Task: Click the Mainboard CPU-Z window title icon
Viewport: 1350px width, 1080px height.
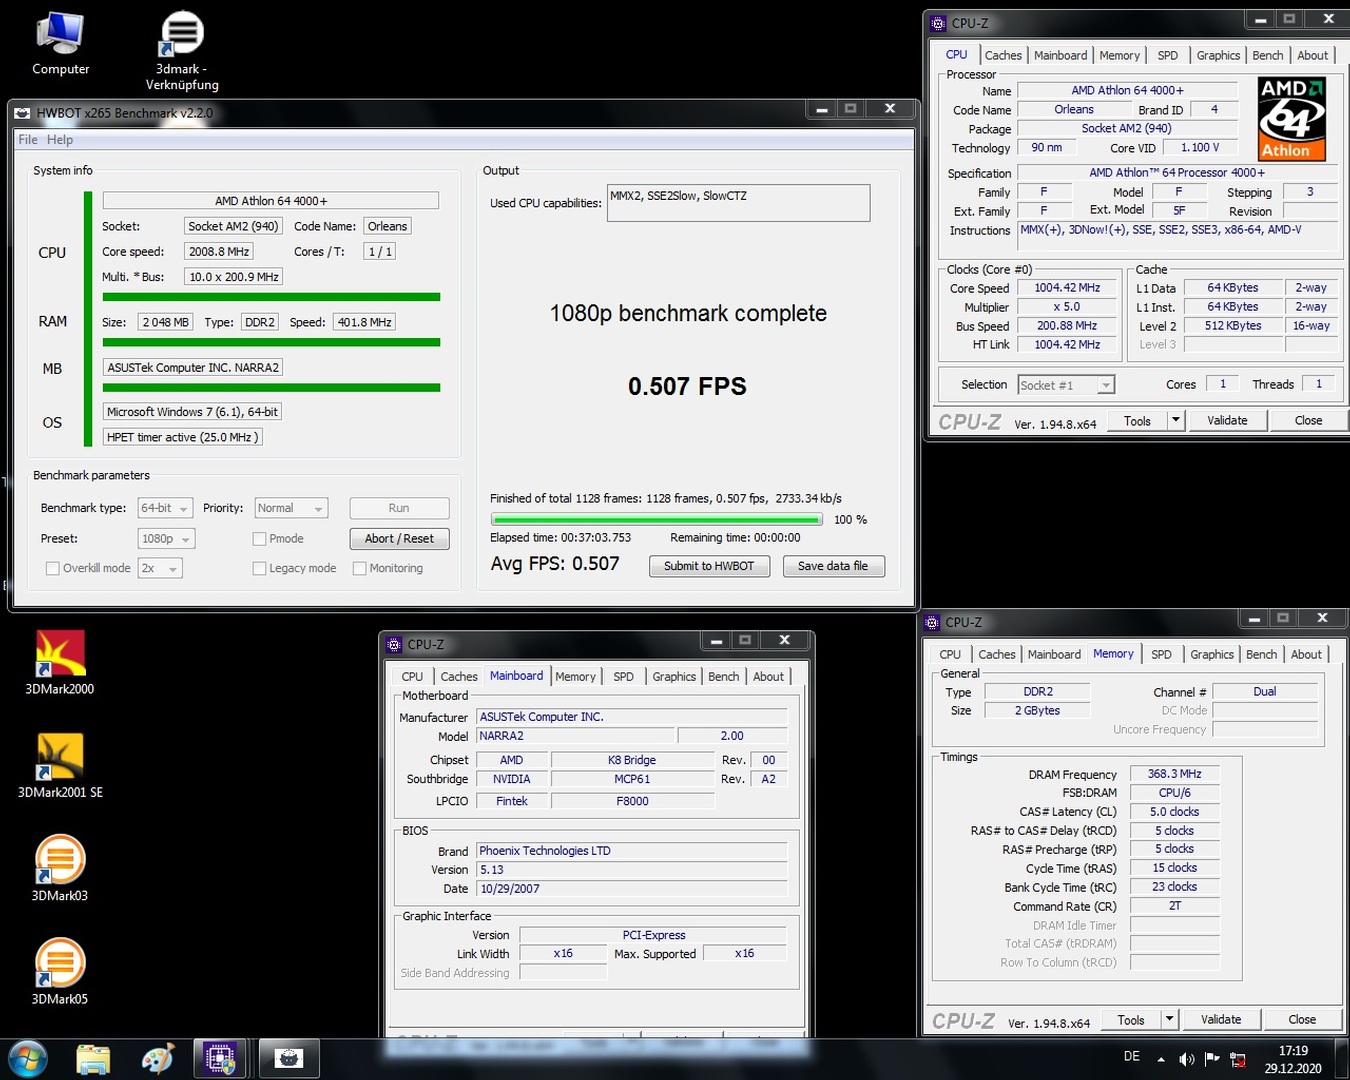Action: click(394, 644)
